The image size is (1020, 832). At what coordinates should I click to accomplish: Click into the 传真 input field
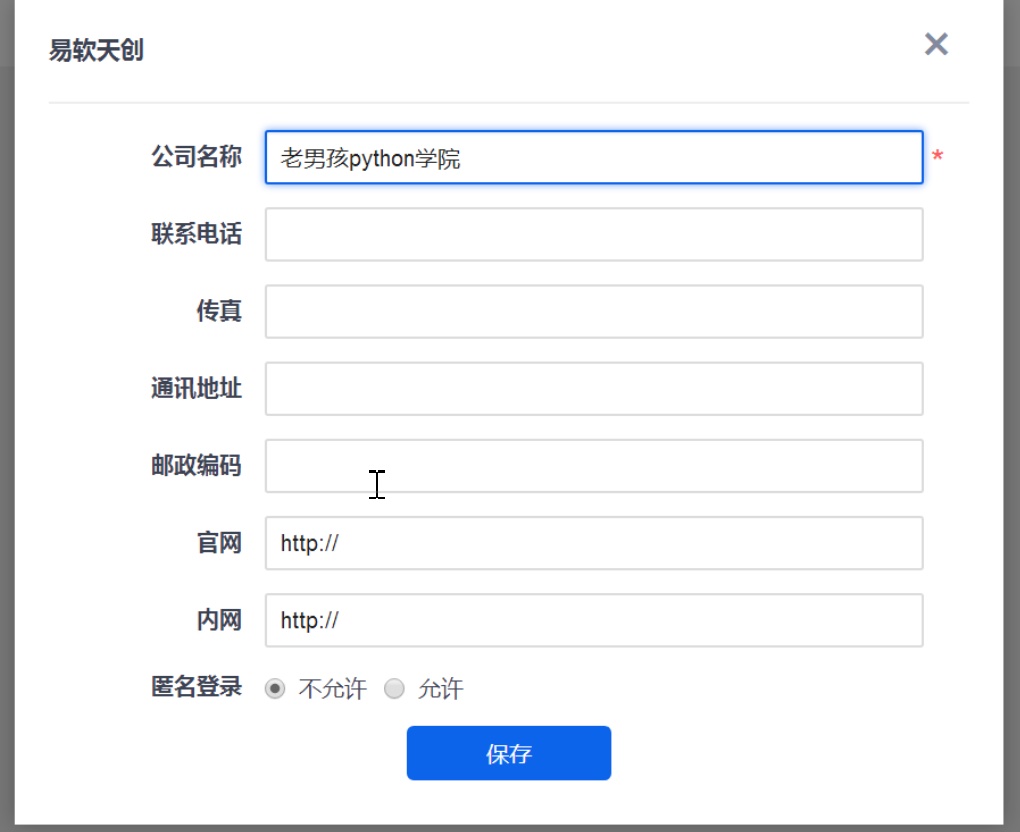coord(593,312)
